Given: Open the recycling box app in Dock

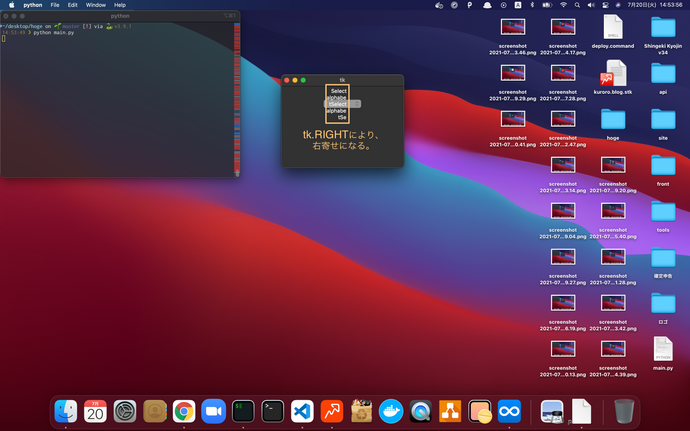Looking at the screenshot, I should point(361,412).
